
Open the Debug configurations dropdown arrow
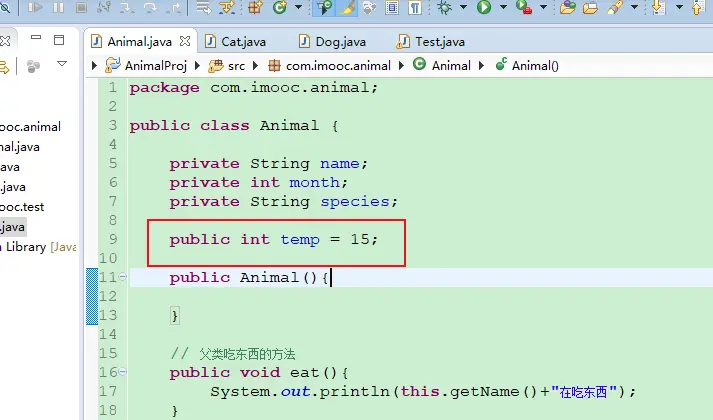[463, 7]
